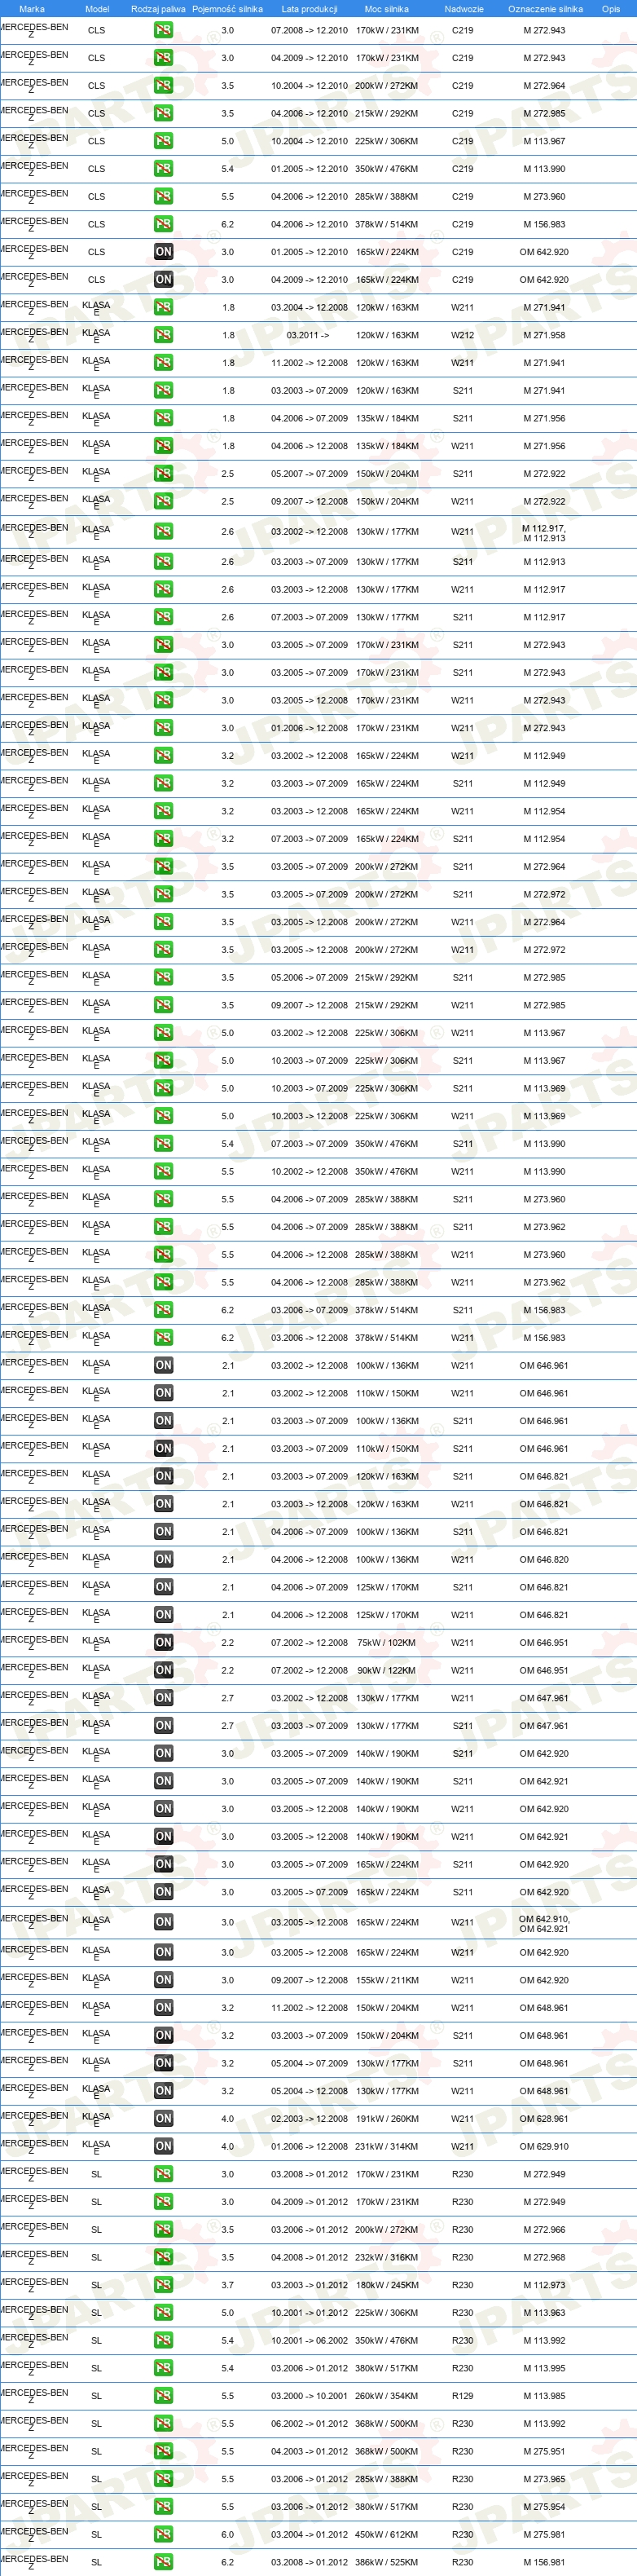Screen dimensions: 637x2576
Task: Click the petrol icon in the SL 3.7 row
Action: coord(163,2286)
